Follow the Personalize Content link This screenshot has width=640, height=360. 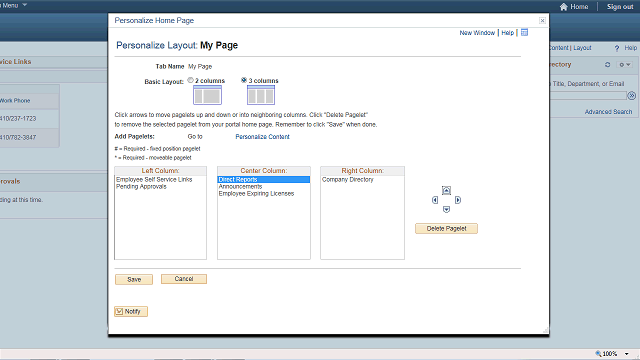(x=262, y=137)
